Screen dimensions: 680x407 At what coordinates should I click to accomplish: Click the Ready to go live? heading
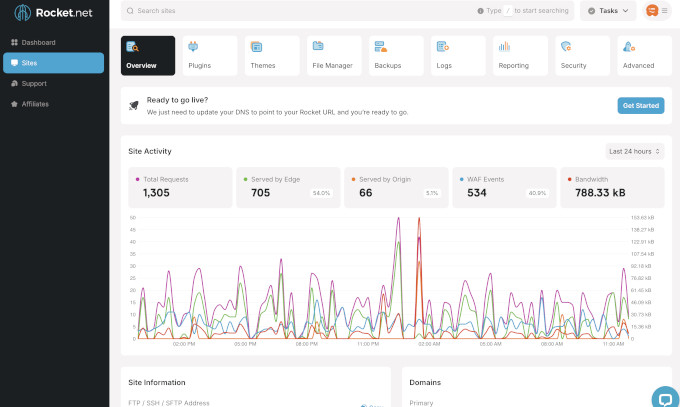(177, 100)
